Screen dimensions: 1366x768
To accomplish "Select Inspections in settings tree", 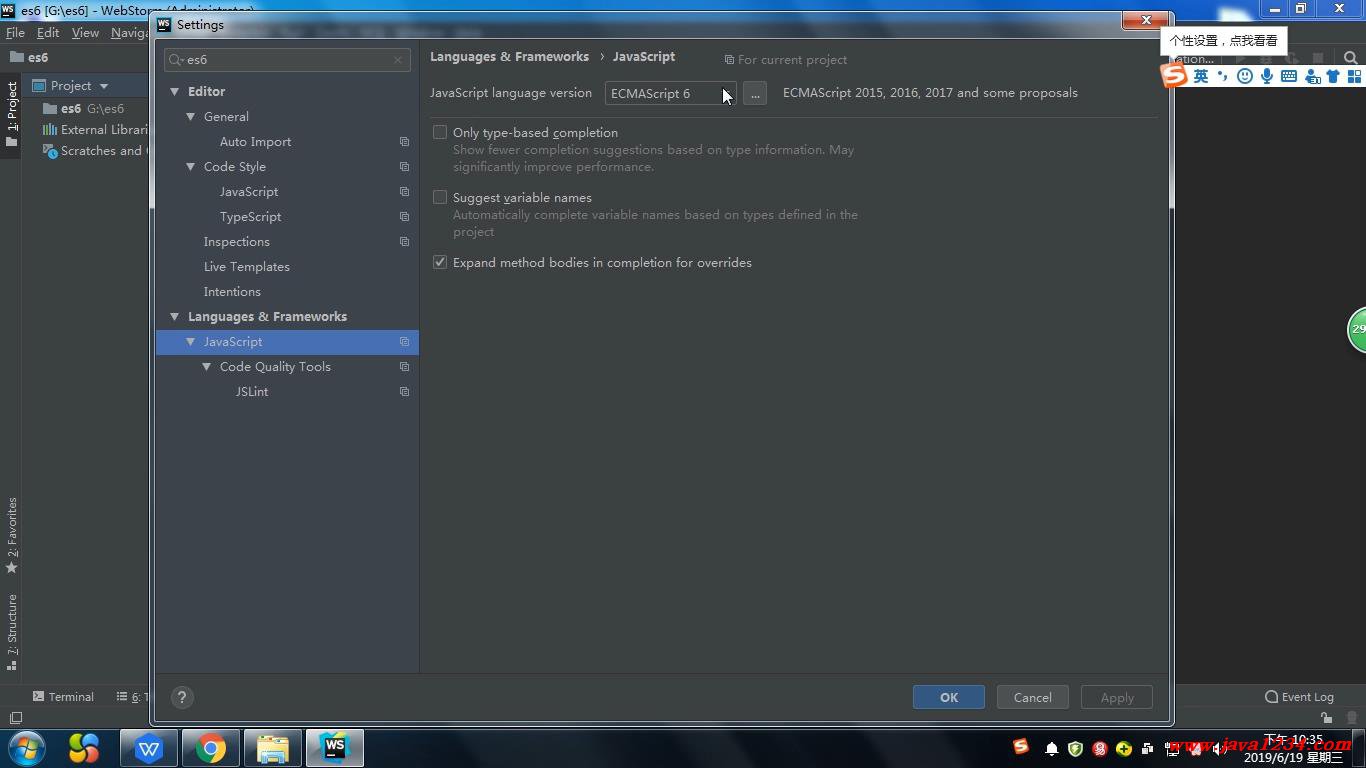I will tap(236, 242).
